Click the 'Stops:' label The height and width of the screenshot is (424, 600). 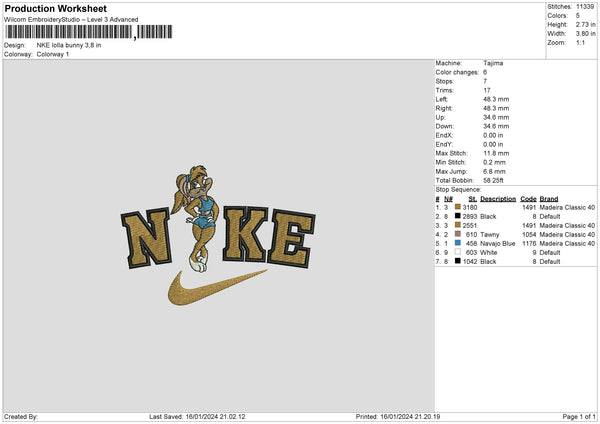[445, 81]
